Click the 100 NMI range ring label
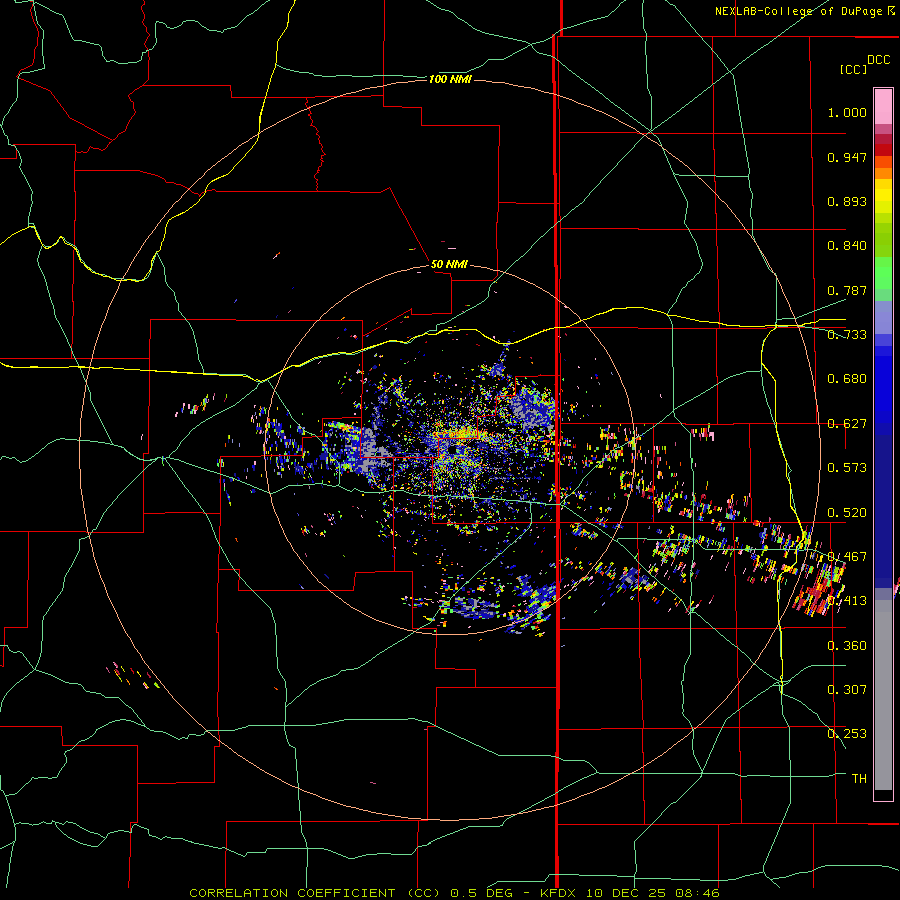 (450, 79)
